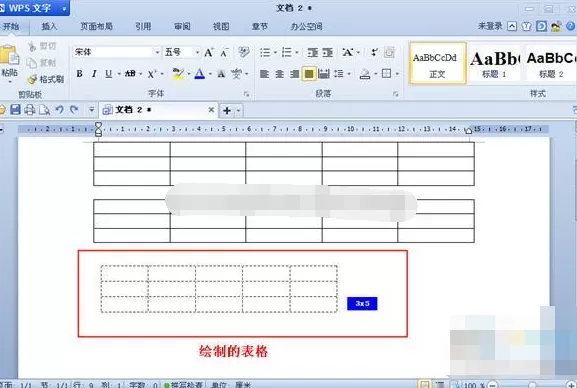The height and width of the screenshot is (388, 577).
Task: Click 复制 (Copy) in the clipboard group
Action: tap(42, 63)
